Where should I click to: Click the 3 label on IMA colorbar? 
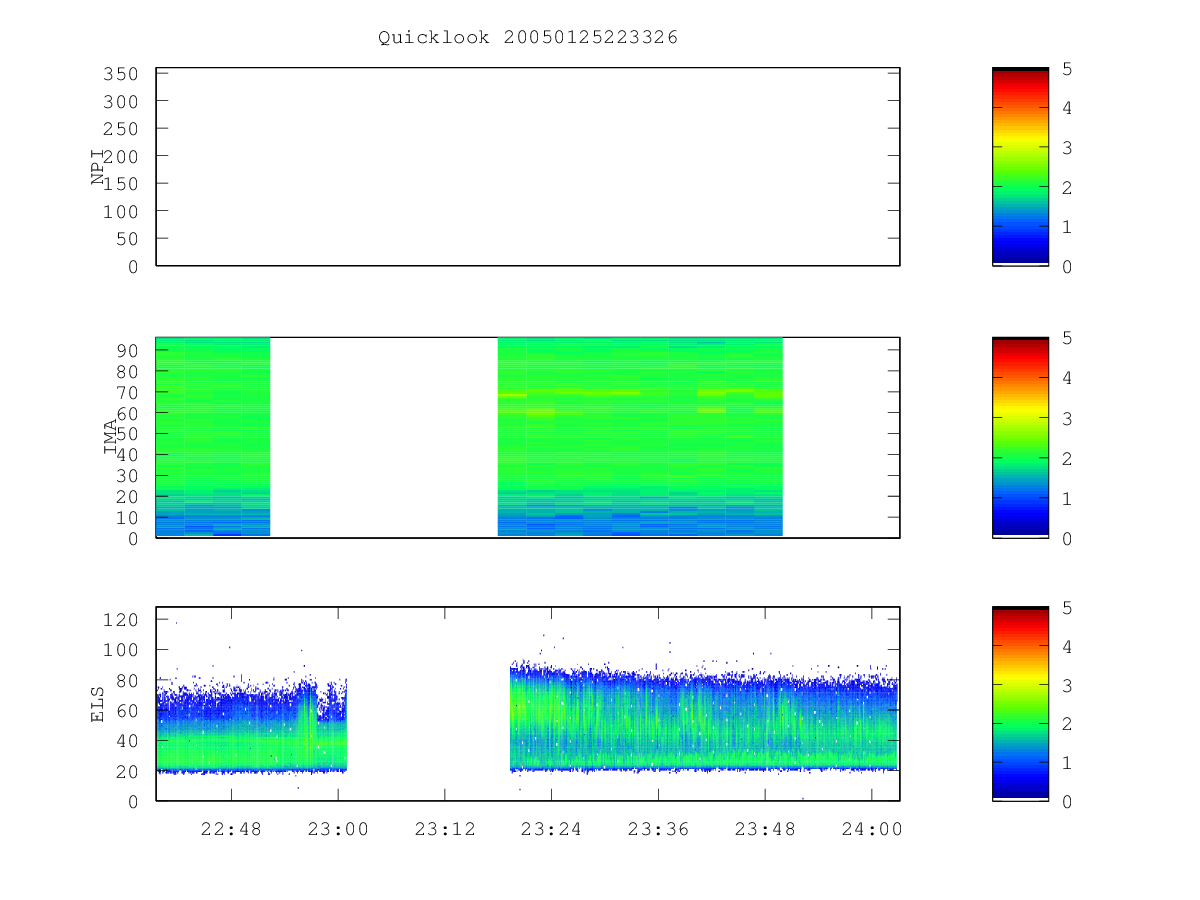pos(1067,418)
